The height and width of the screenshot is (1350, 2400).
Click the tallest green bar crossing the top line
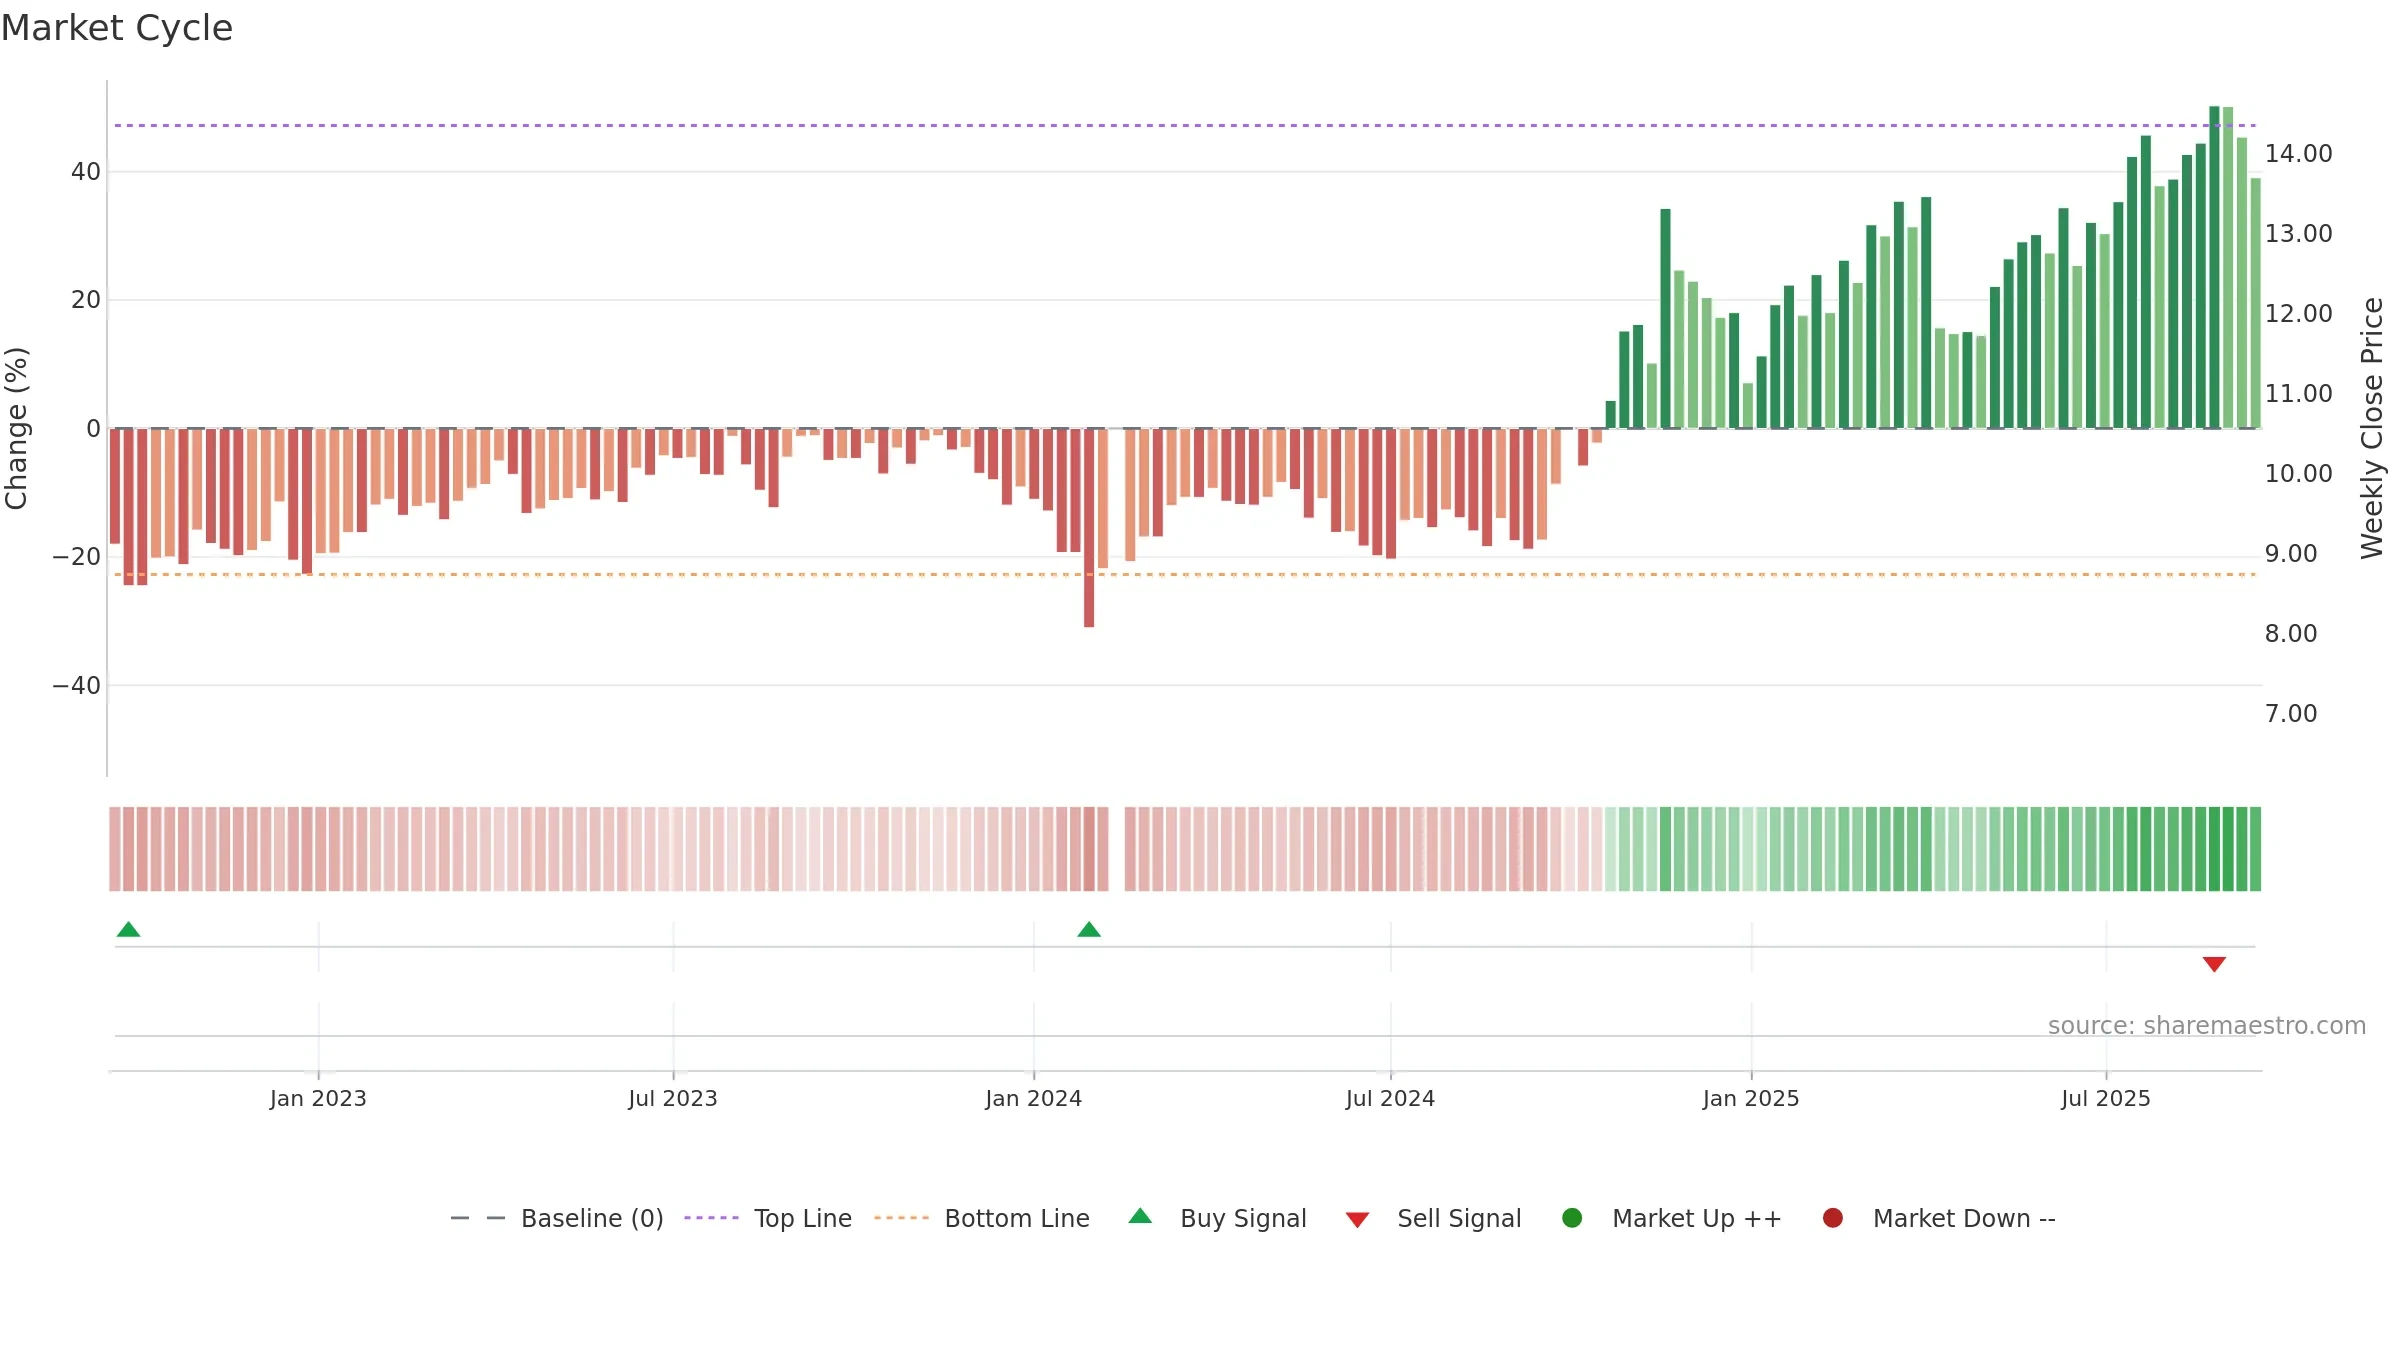coord(2214,267)
